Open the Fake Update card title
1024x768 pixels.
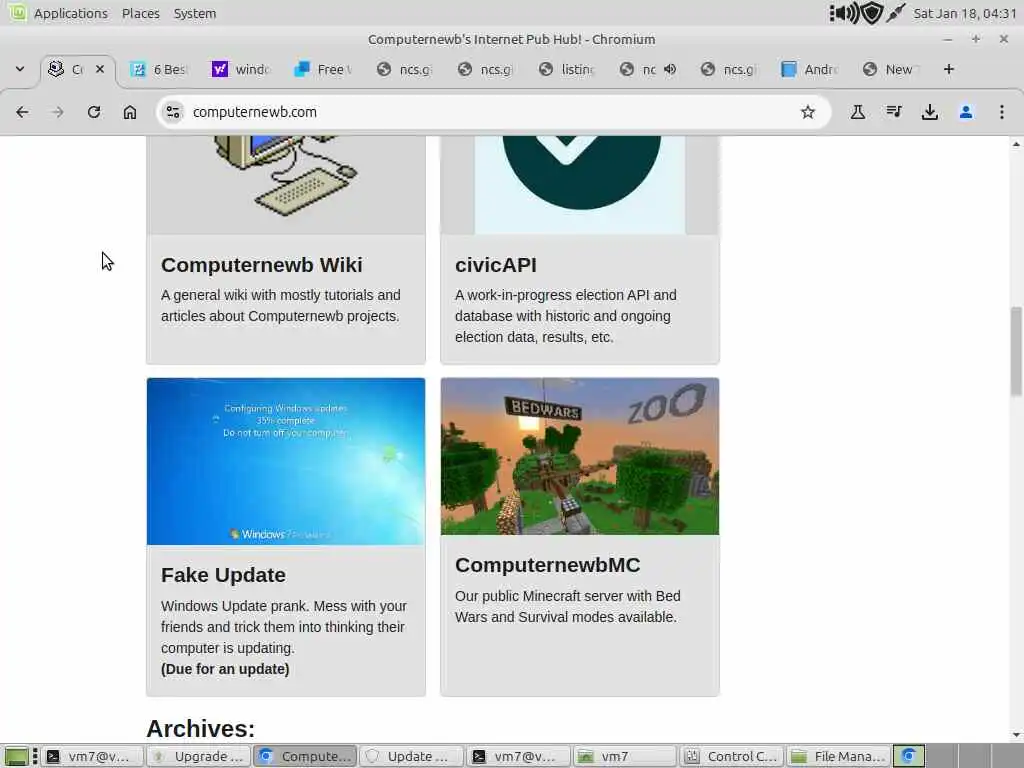click(223, 575)
